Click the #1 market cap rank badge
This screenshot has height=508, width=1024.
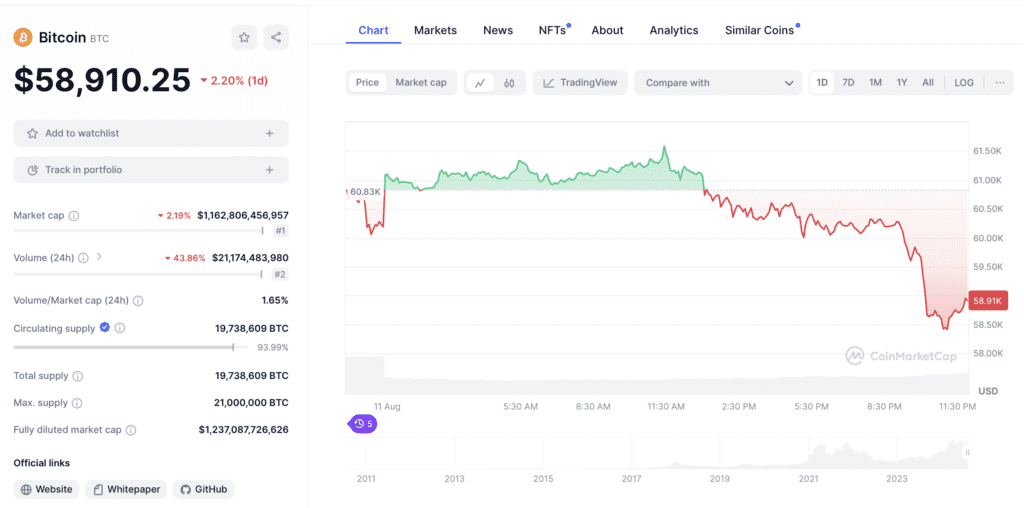coord(280,230)
